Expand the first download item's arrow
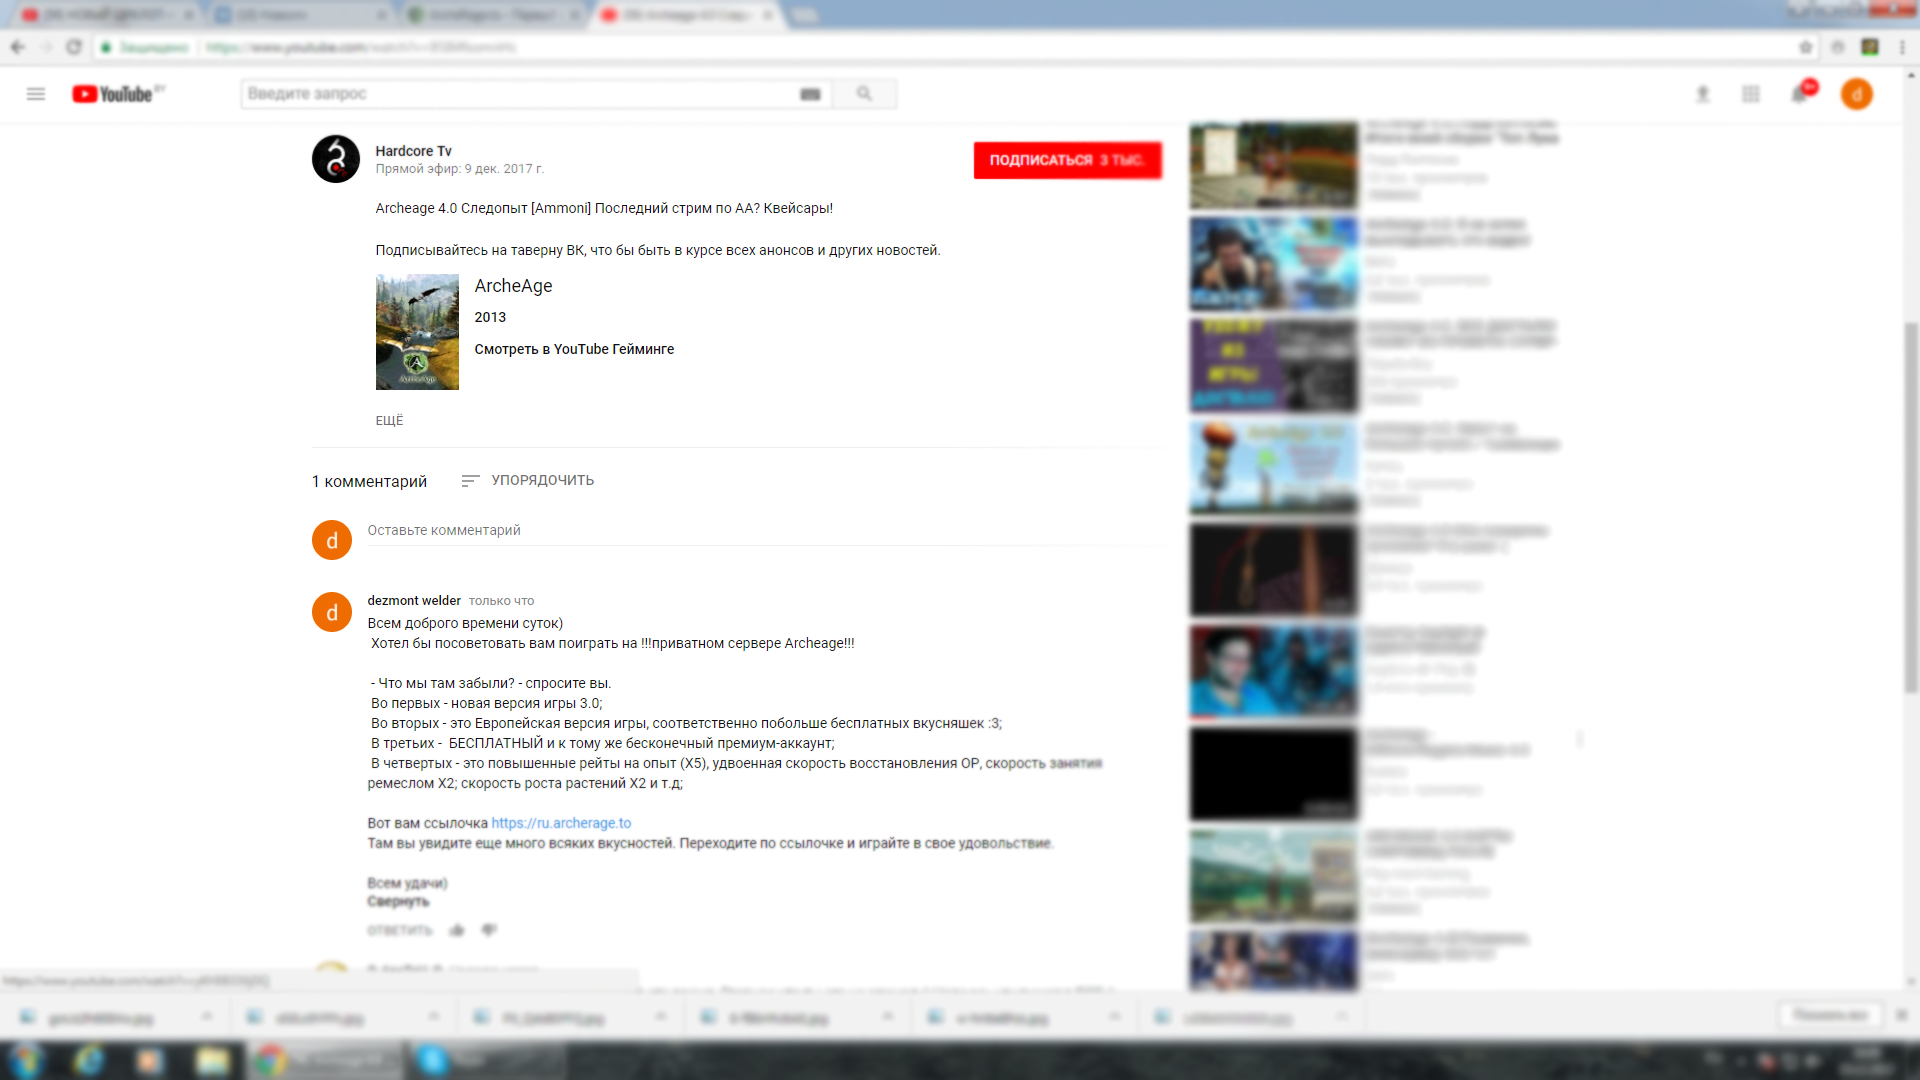 (207, 1016)
